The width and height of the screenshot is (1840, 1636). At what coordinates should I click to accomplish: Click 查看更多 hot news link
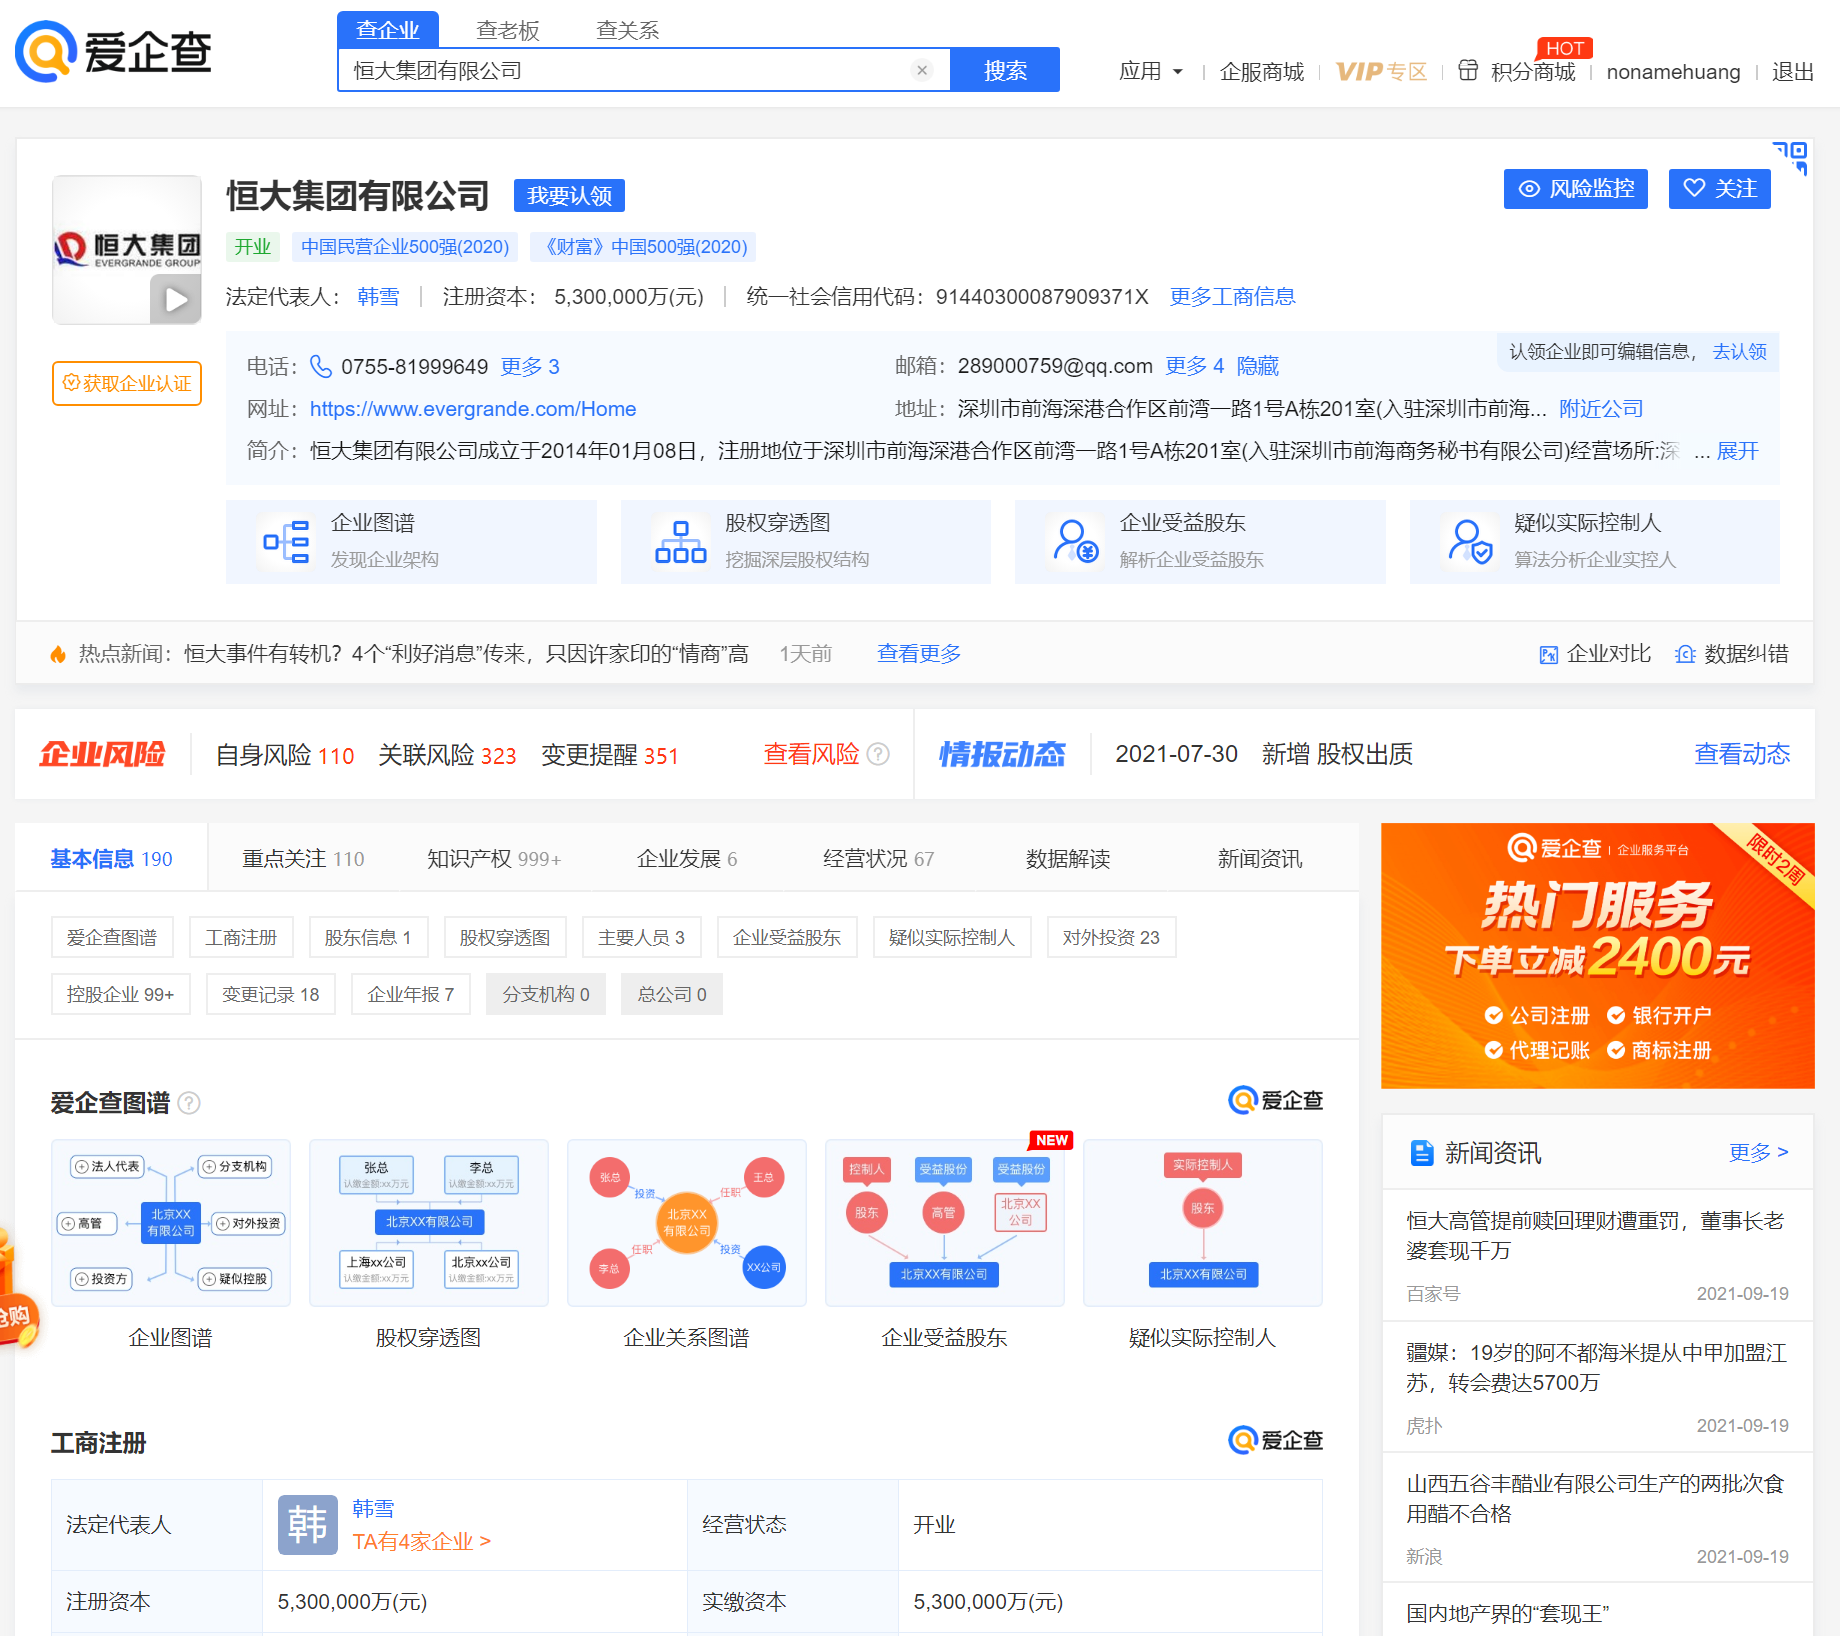click(x=919, y=654)
